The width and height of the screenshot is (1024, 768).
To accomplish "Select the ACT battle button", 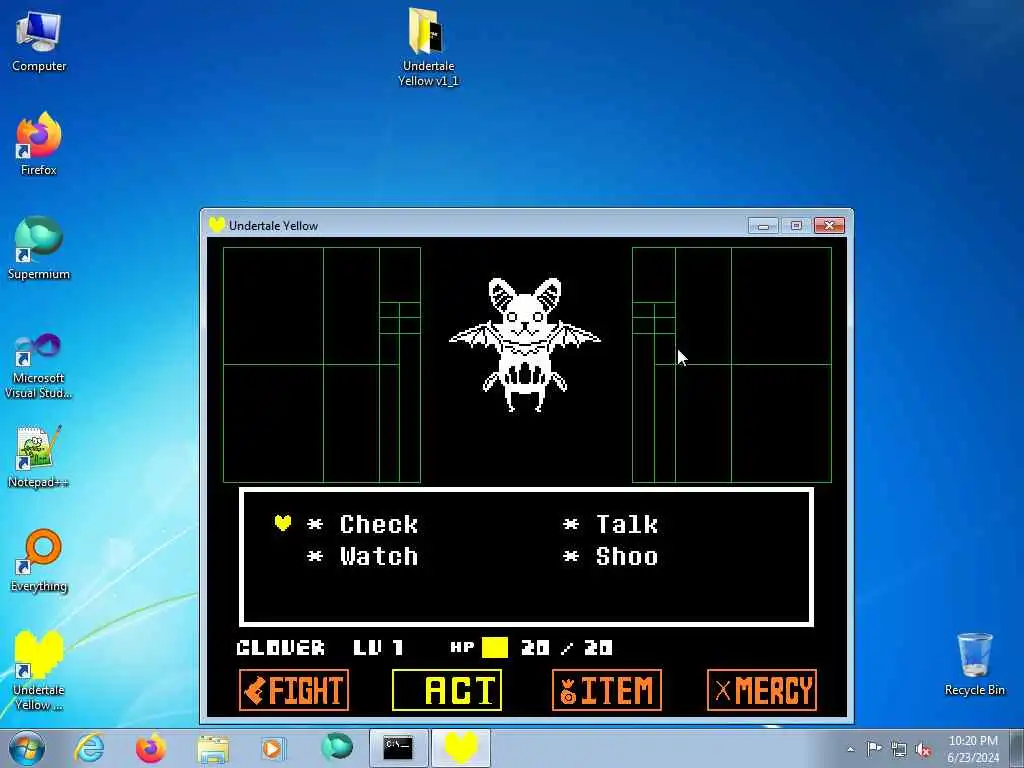I will point(447,690).
